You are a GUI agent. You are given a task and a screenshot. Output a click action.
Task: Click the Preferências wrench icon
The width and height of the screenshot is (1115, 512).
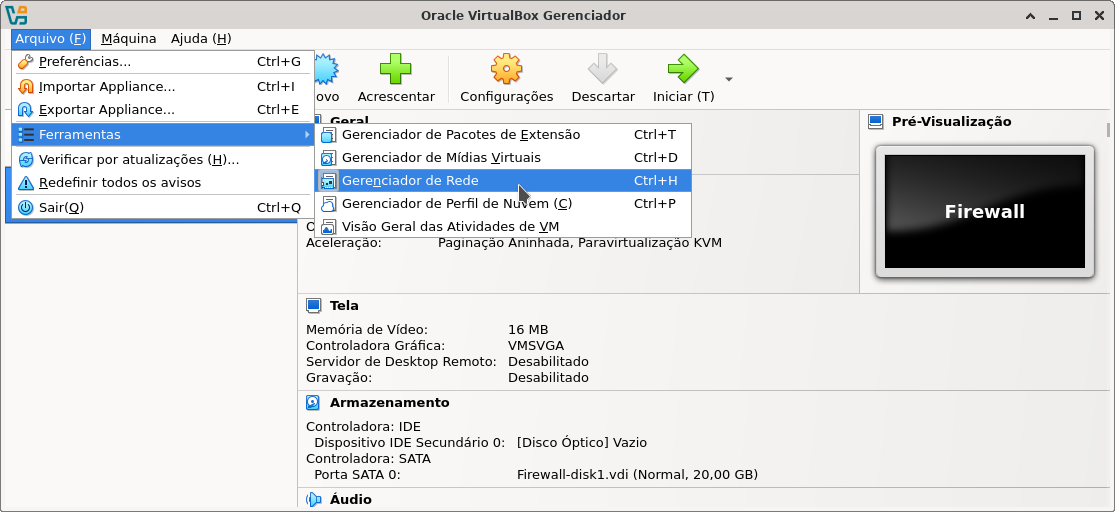[x=26, y=62]
